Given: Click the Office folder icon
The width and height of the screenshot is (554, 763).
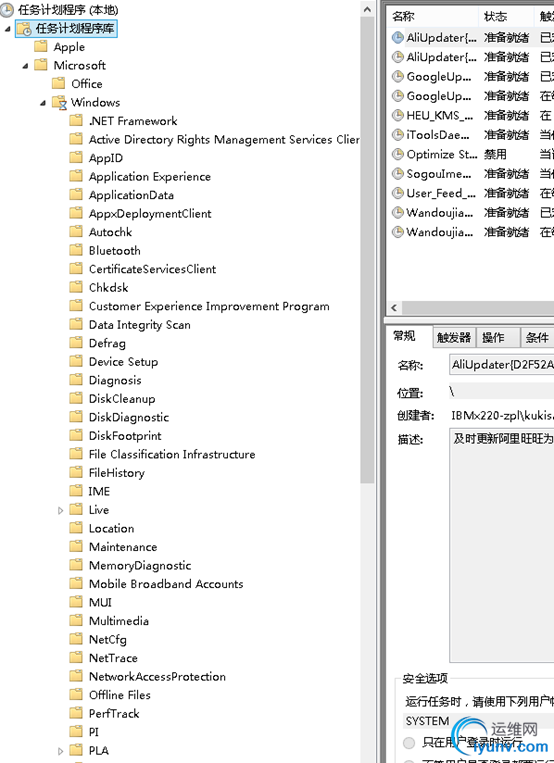Looking at the screenshot, I should [x=58, y=84].
